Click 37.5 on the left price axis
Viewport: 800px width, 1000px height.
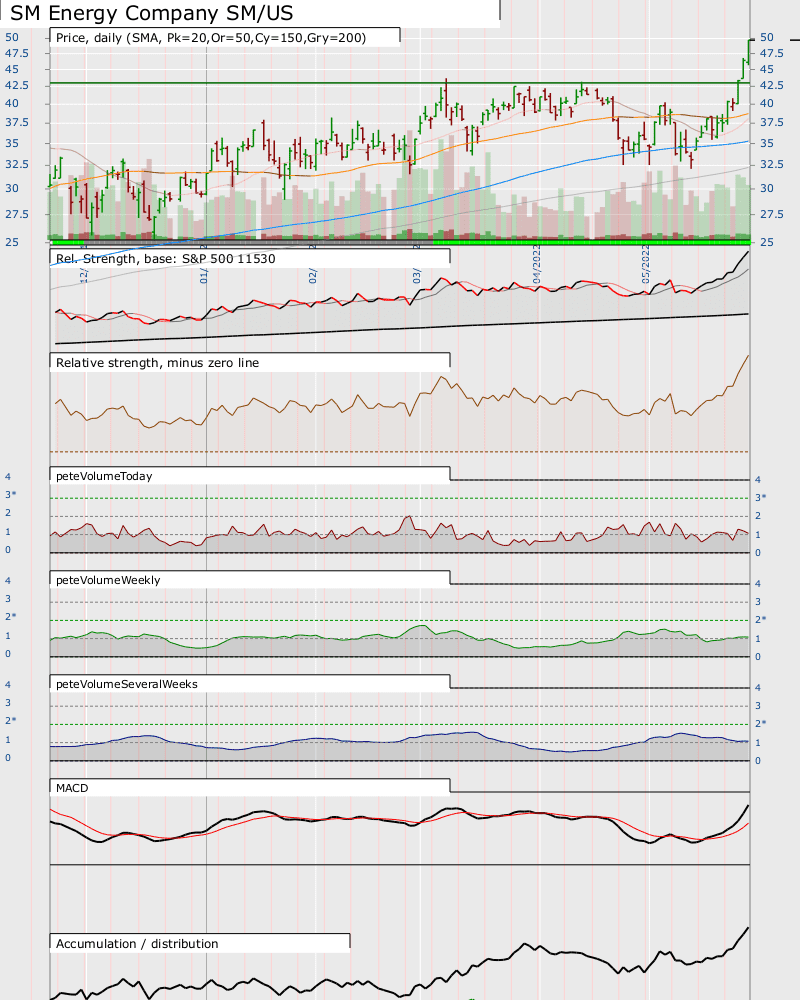point(17,122)
